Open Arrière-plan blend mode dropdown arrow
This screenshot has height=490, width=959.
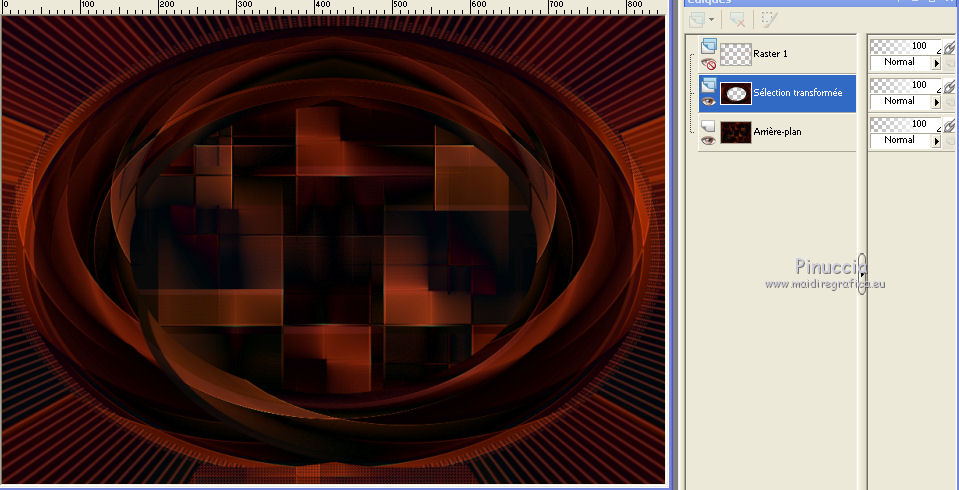click(936, 141)
